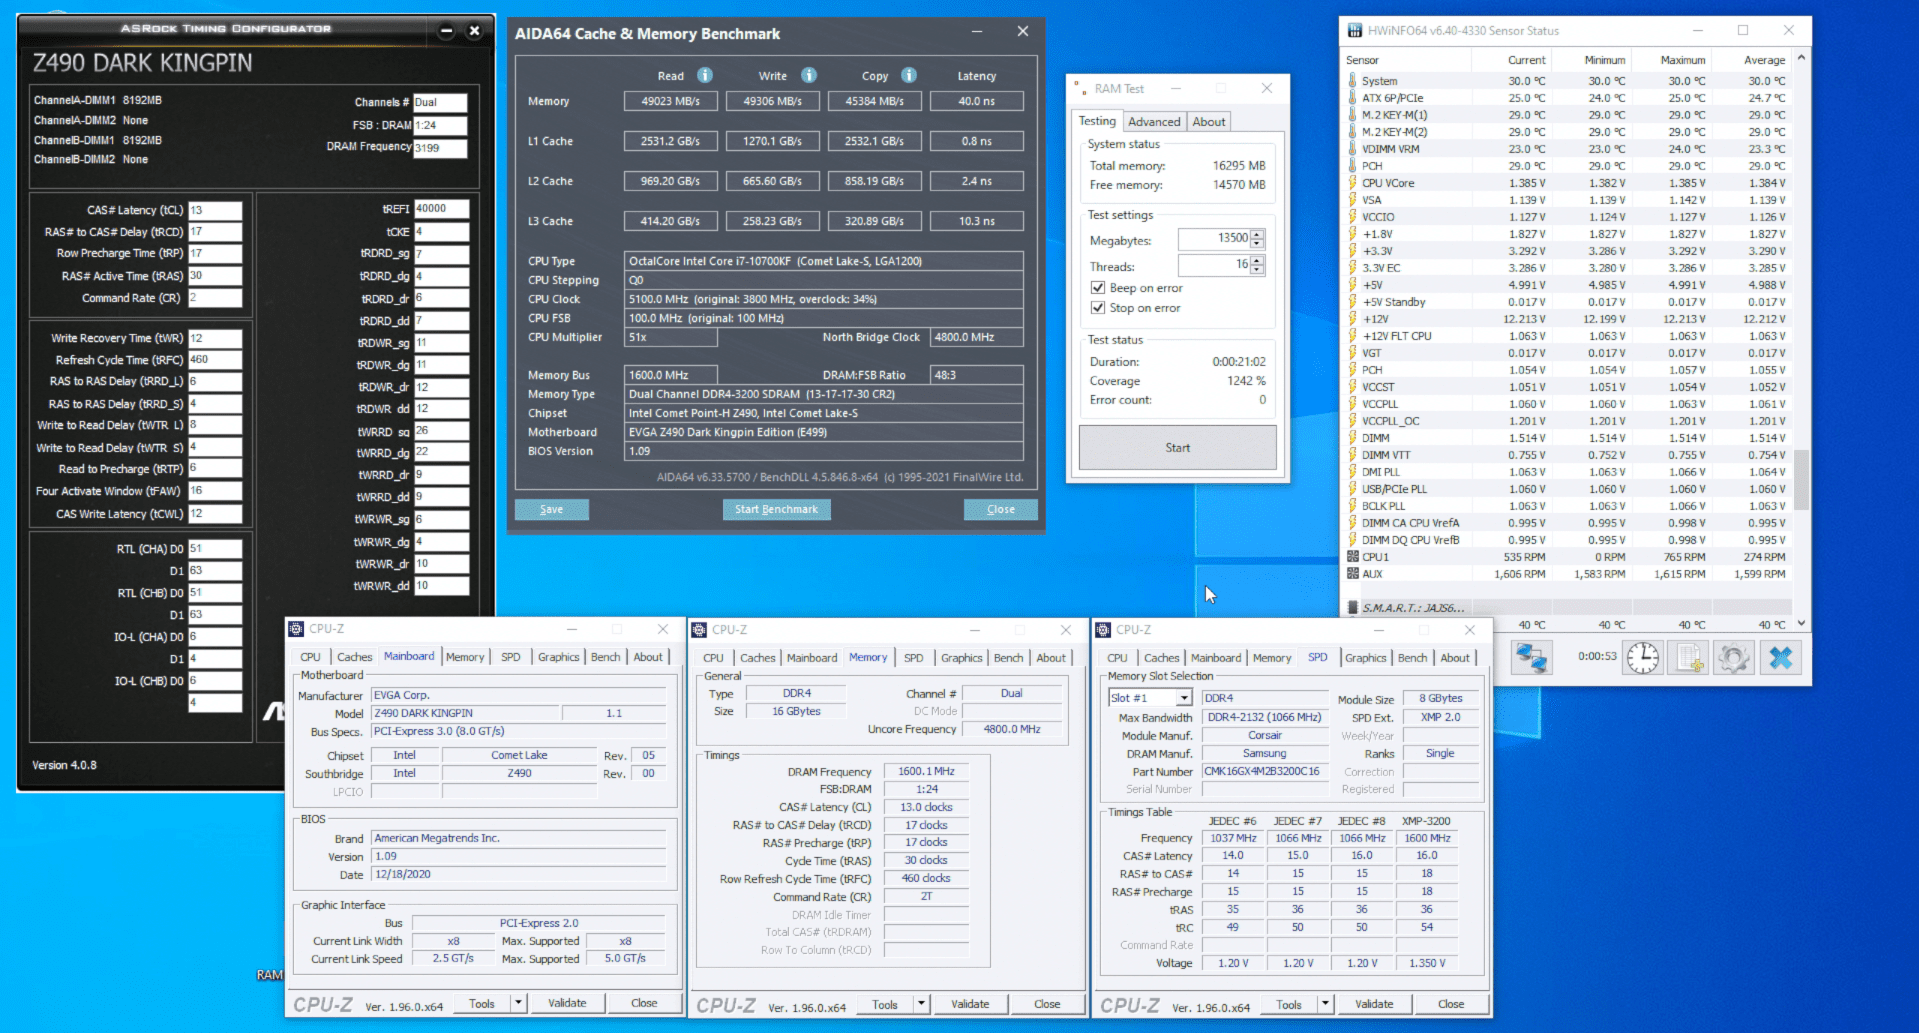Screen dimensions: 1919x1033
Task: Decrease Megabytes value with down arrow
Action: pos(1258,245)
